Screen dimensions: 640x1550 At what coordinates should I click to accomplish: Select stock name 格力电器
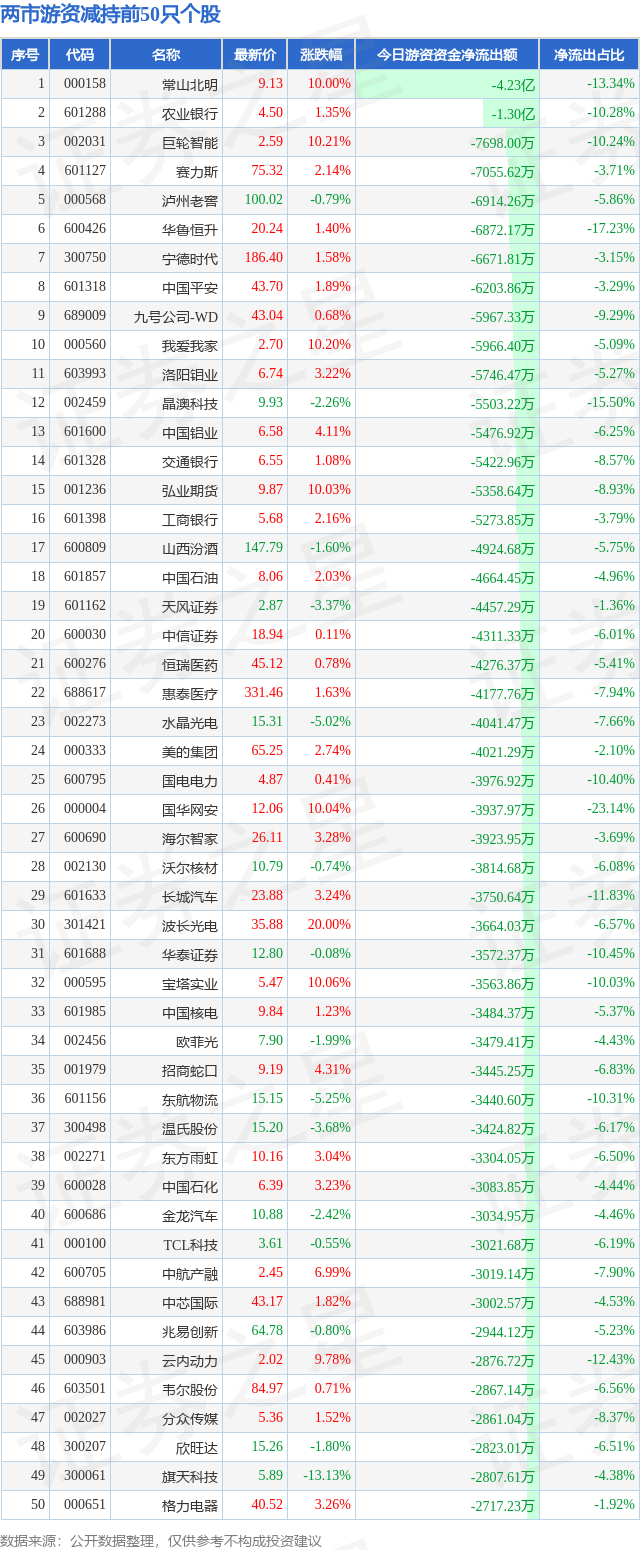[190, 1505]
